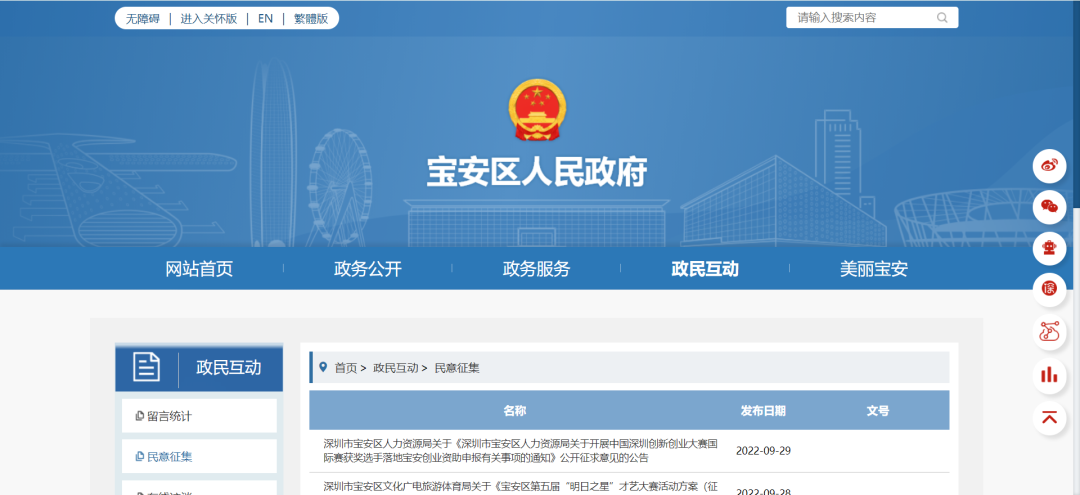
Task: Click the back-to-top arrow icon
Action: click(x=1049, y=417)
